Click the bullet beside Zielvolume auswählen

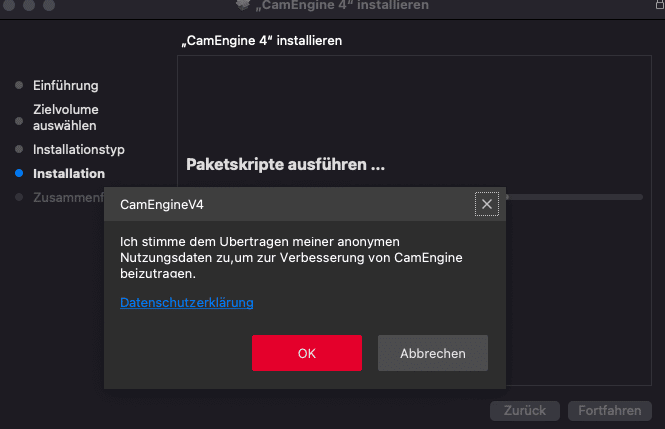click(19, 118)
